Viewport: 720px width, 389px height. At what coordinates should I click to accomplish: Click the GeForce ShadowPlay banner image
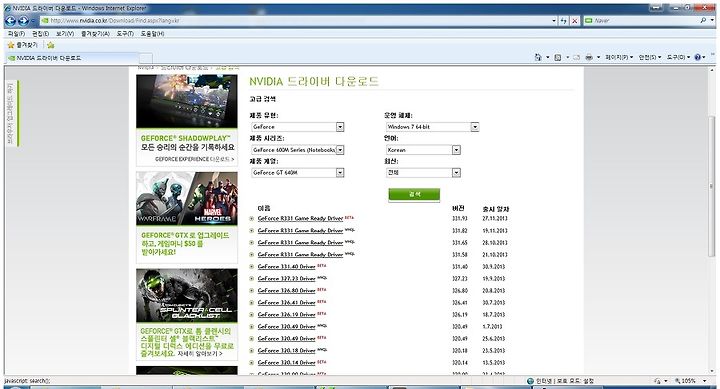(187, 101)
